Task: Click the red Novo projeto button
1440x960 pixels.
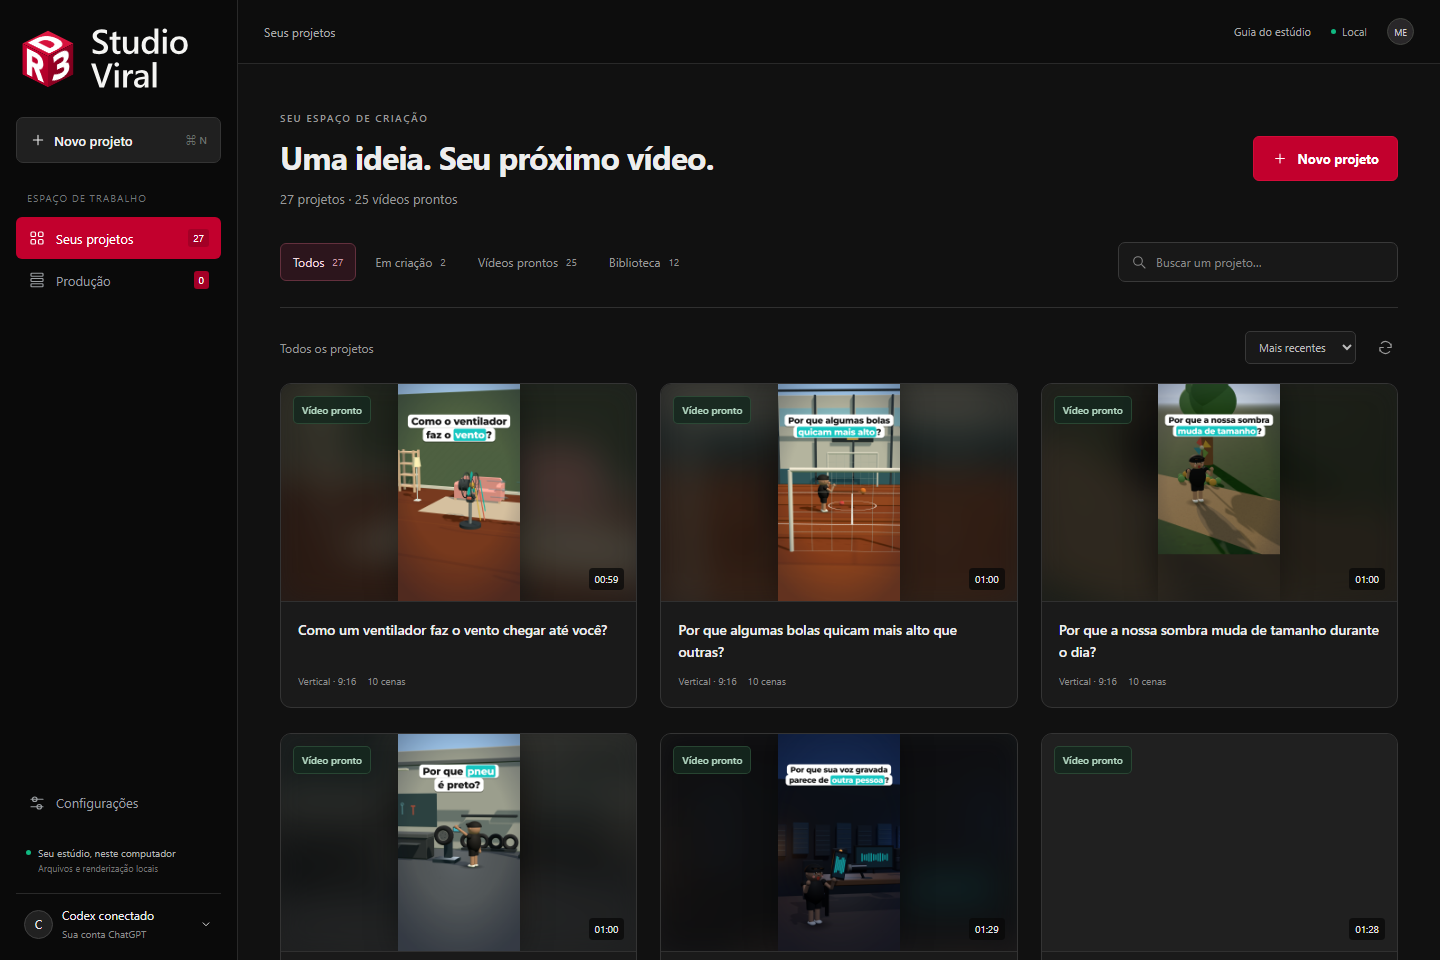Action: (1325, 158)
